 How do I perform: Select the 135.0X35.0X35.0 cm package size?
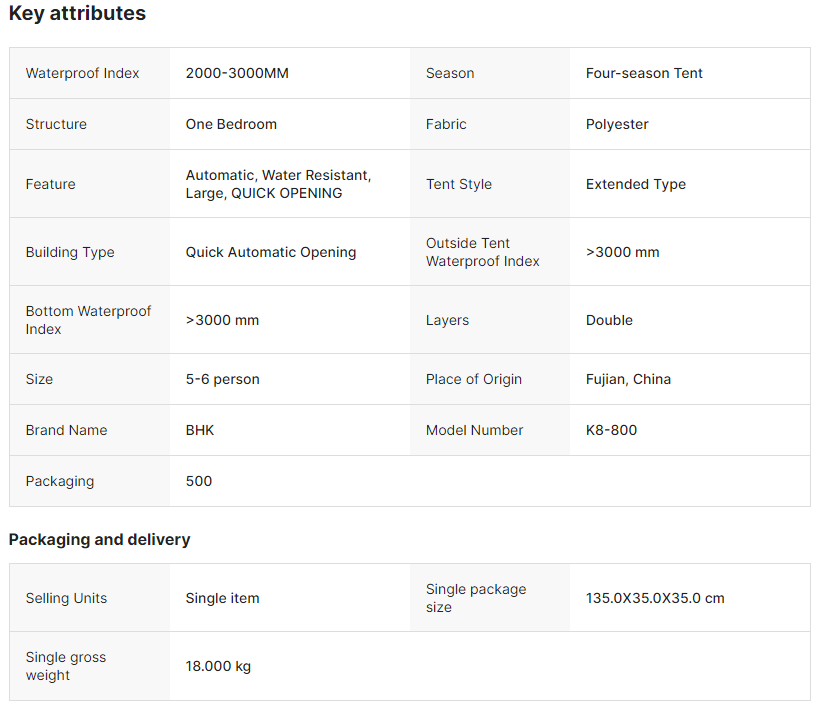(x=655, y=598)
